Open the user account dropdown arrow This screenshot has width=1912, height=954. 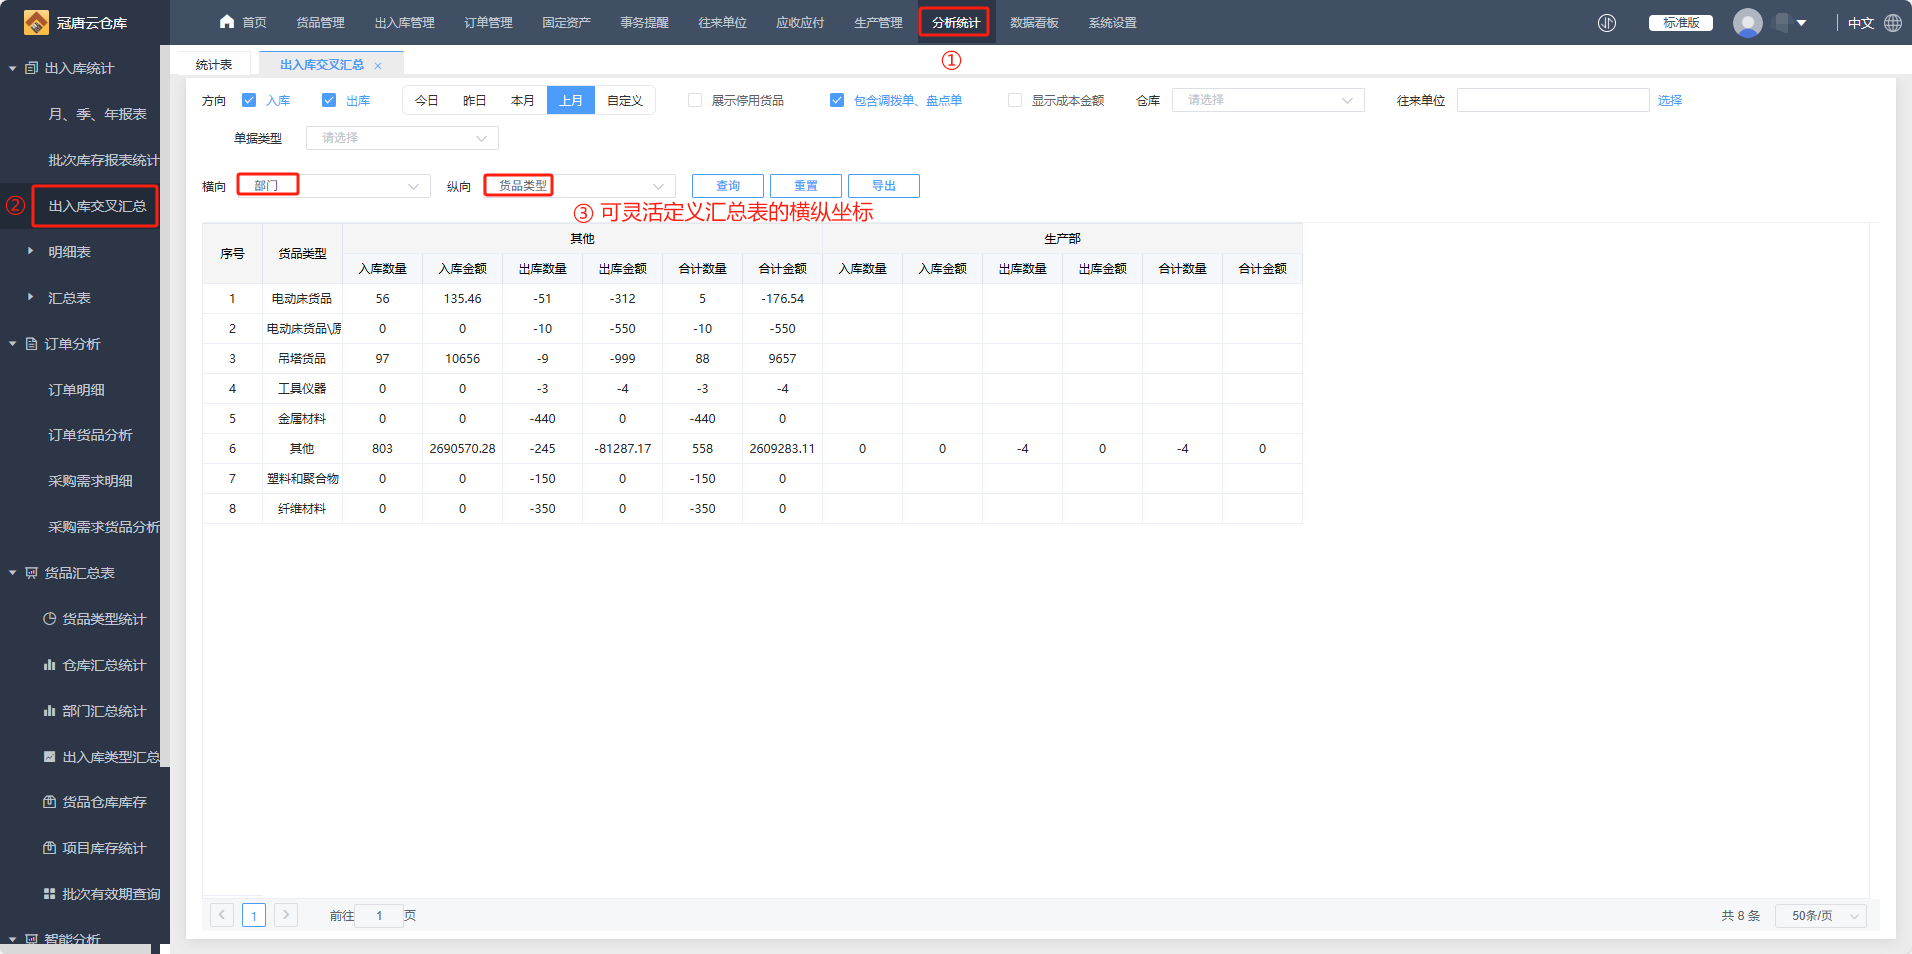pyautogui.click(x=1801, y=23)
